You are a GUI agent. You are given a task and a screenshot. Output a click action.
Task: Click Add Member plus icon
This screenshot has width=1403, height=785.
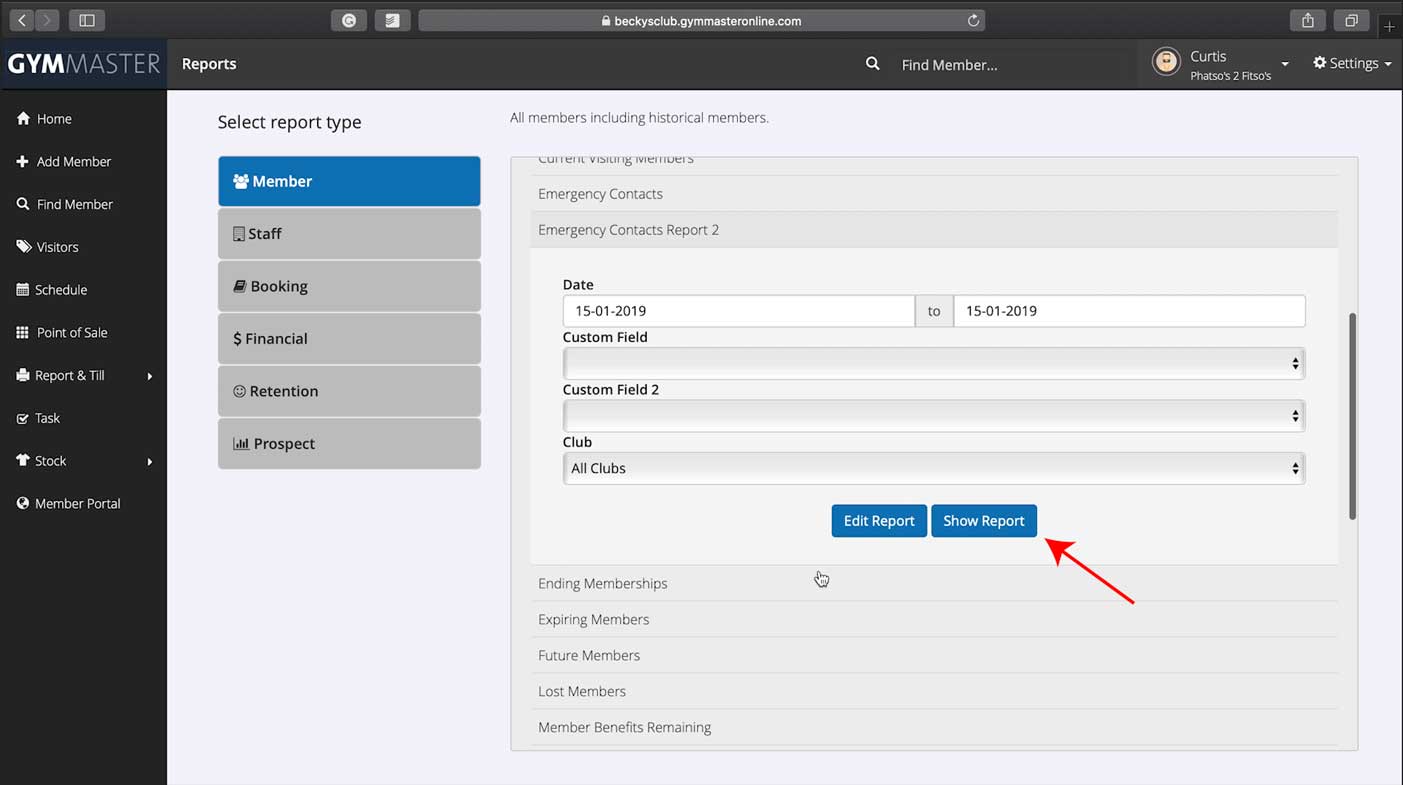tap(23, 161)
